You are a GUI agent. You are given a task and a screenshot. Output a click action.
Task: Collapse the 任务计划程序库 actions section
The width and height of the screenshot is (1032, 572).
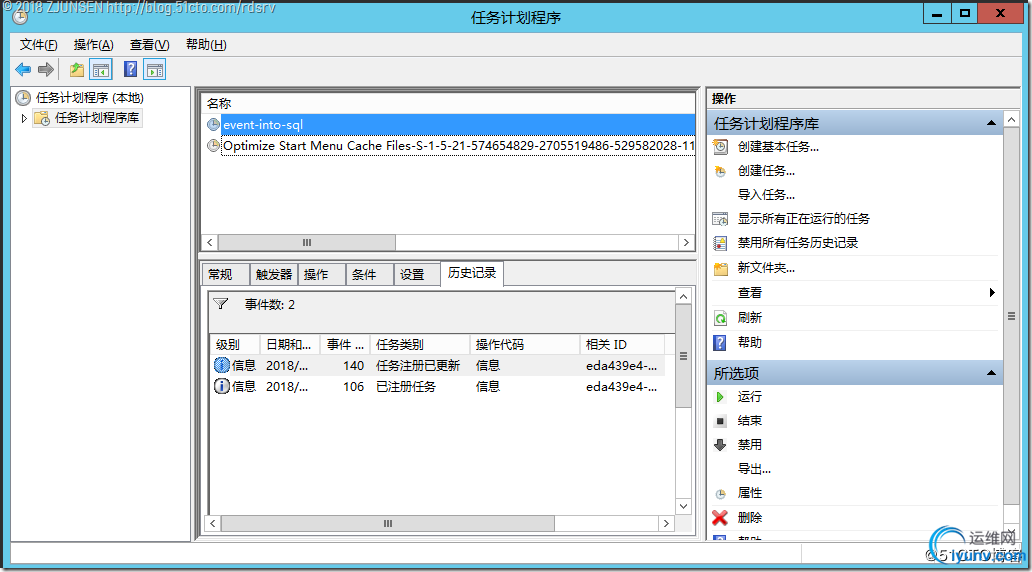[991, 123]
